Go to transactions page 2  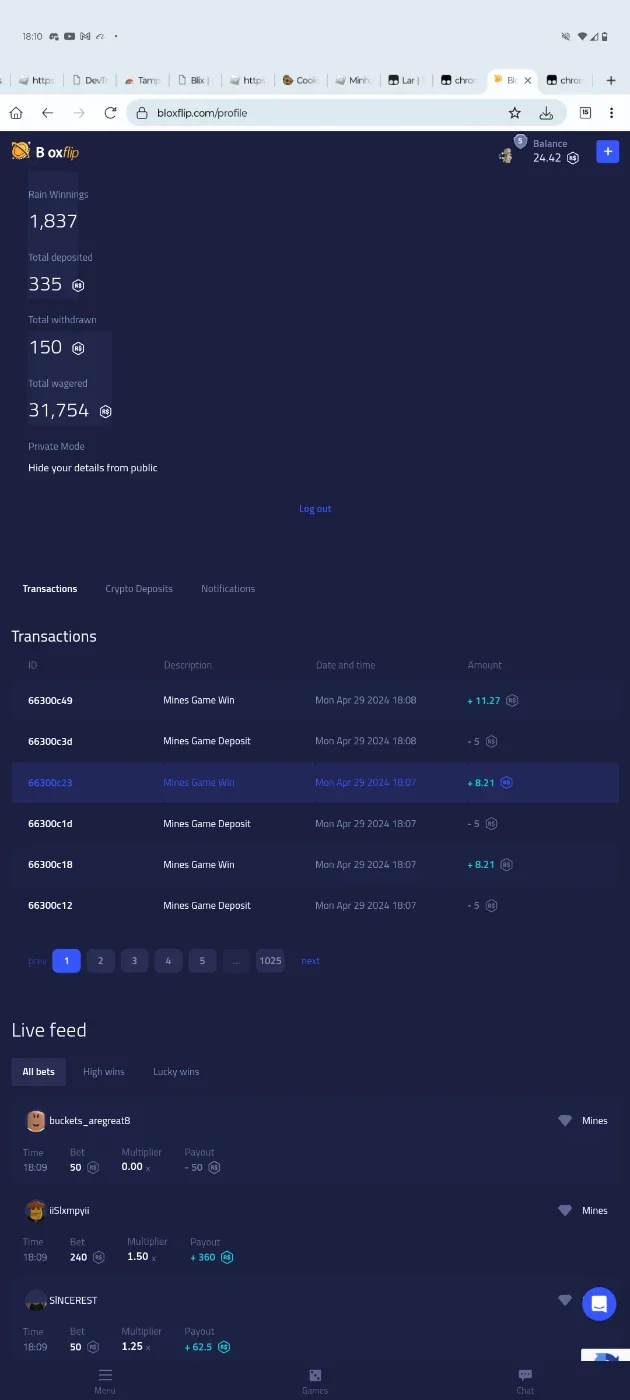(100, 961)
